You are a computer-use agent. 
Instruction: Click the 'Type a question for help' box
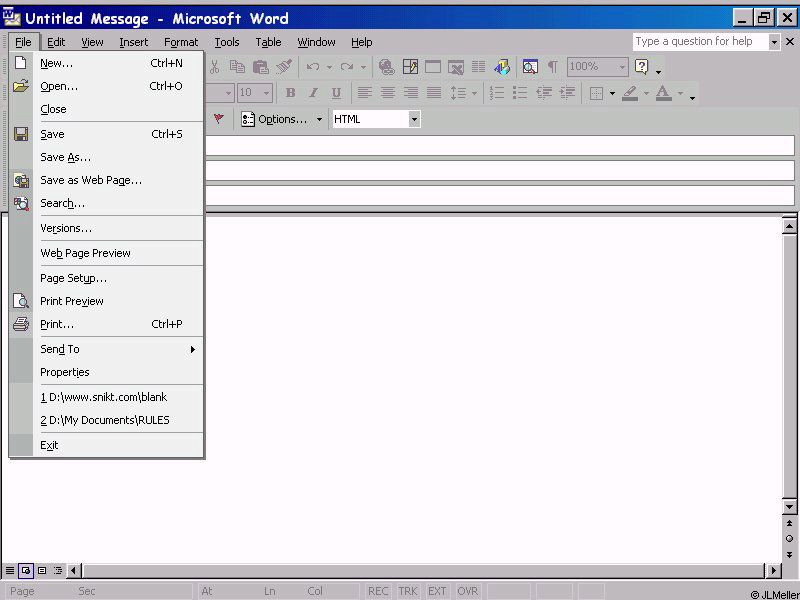coord(699,42)
